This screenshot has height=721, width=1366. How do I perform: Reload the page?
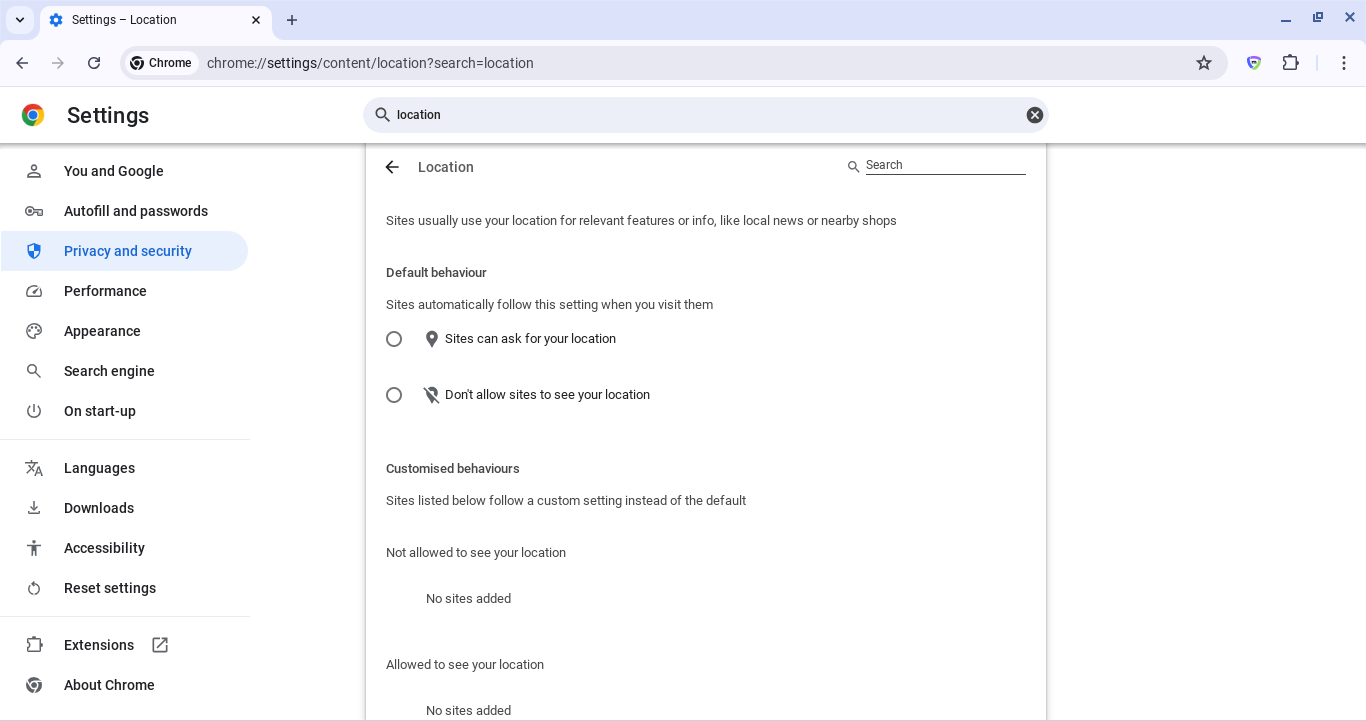(x=94, y=63)
